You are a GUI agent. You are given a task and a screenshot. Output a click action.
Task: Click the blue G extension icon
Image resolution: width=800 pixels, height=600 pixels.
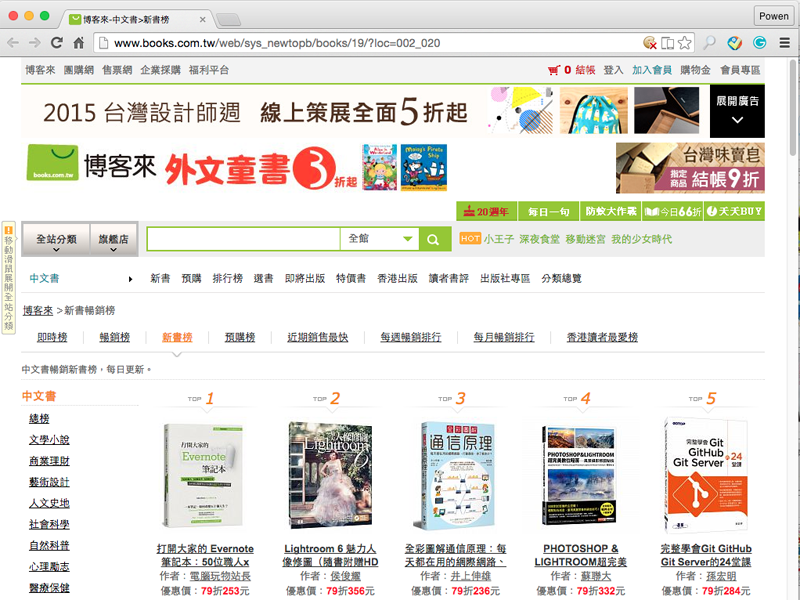pyautogui.click(x=760, y=43)
